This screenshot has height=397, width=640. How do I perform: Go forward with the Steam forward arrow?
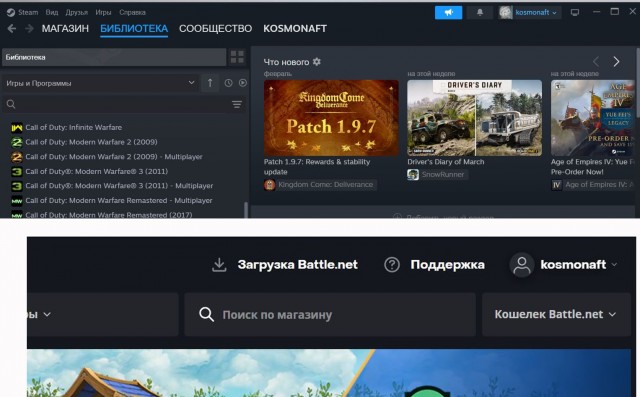tap(29, 29)
